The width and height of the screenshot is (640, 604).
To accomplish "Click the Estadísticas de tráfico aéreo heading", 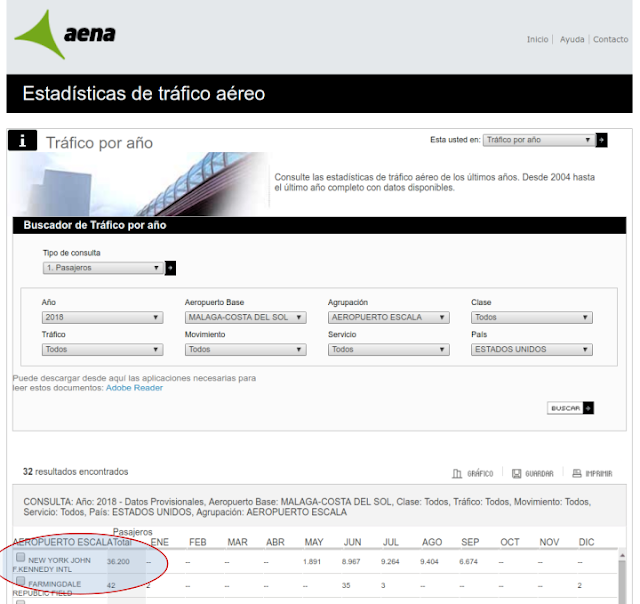I will [144, 93].
